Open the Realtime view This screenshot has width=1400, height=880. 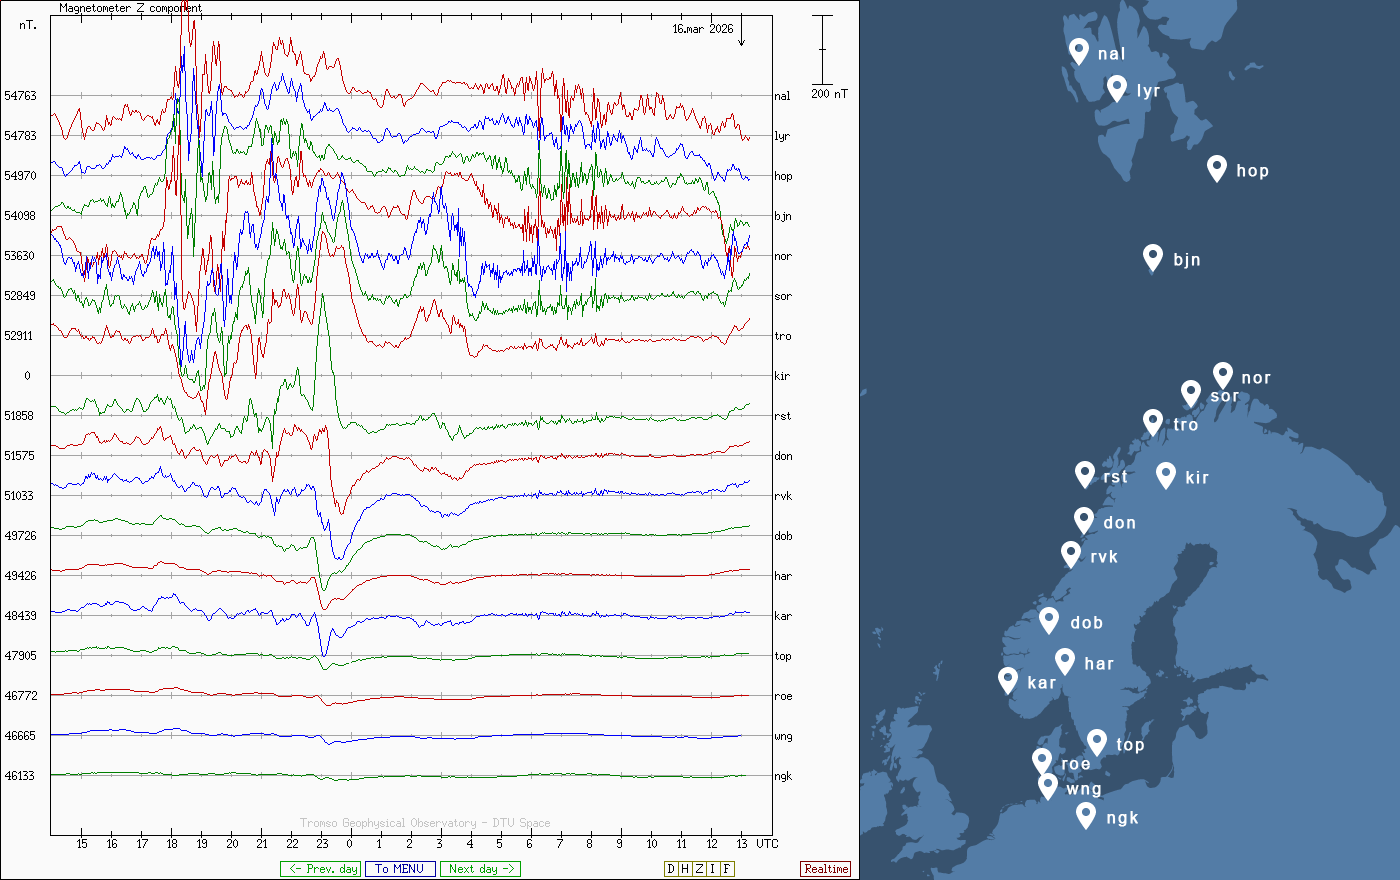[826, 869]
